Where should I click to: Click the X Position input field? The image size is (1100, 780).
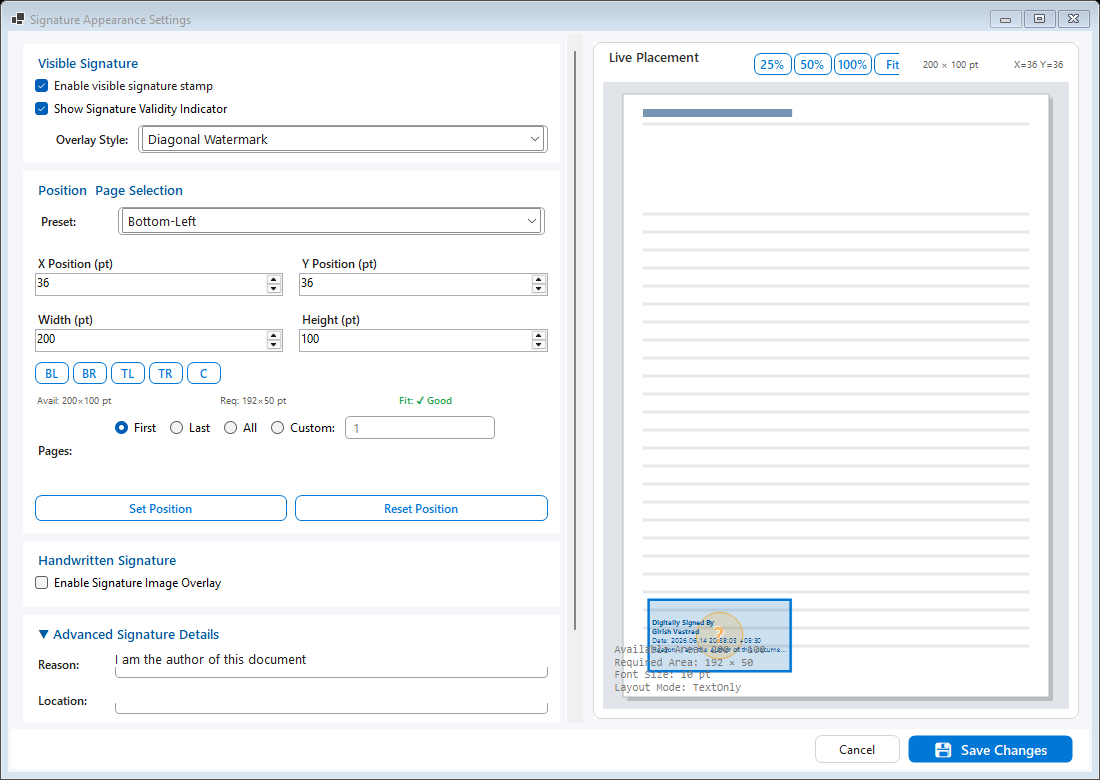150,283
